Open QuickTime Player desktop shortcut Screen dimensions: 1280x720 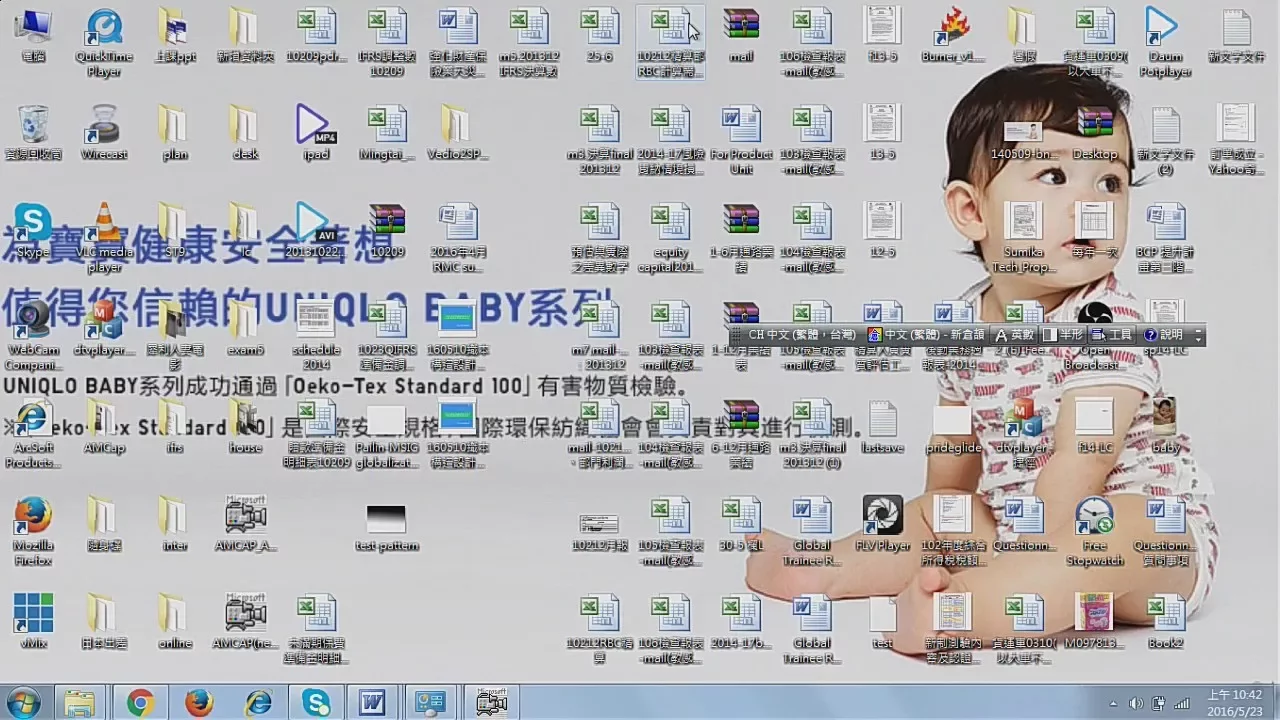click(x=104, y=43)
